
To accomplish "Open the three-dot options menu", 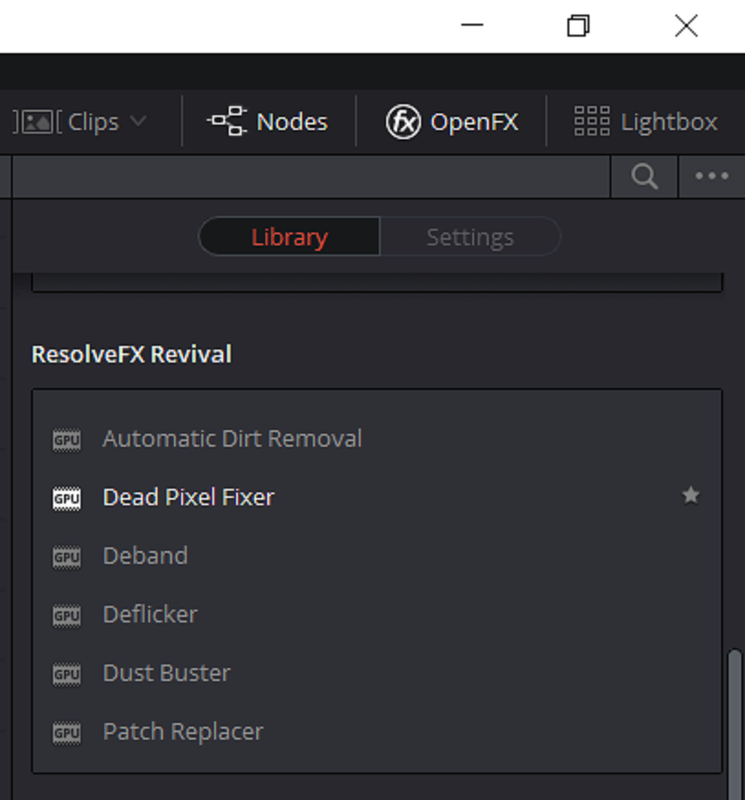I will point(712,177).
